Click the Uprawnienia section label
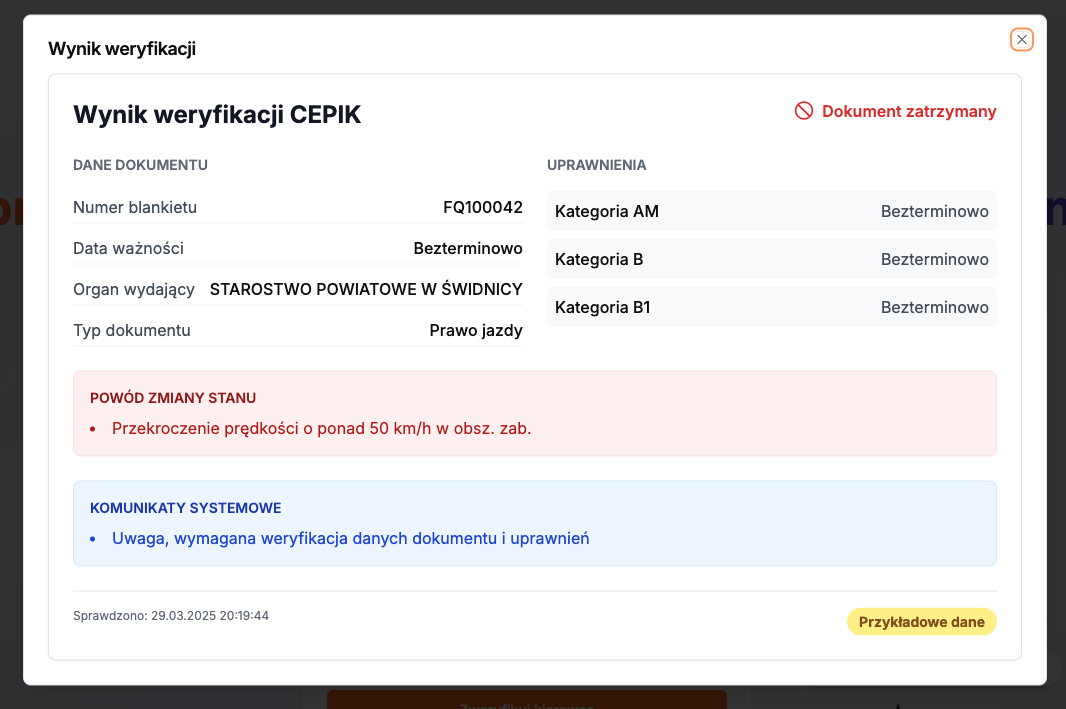The height and width of the screenshot is (709, 1066). [x=596, y=165]
